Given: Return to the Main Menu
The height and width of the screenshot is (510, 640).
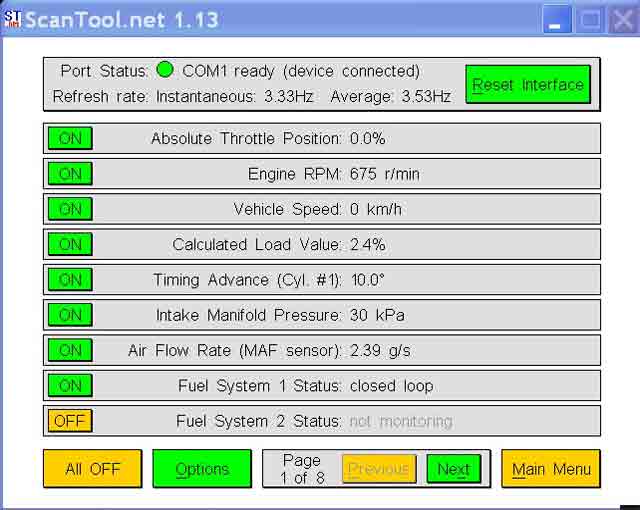Looking at the screenshot, I should point(551,469).
